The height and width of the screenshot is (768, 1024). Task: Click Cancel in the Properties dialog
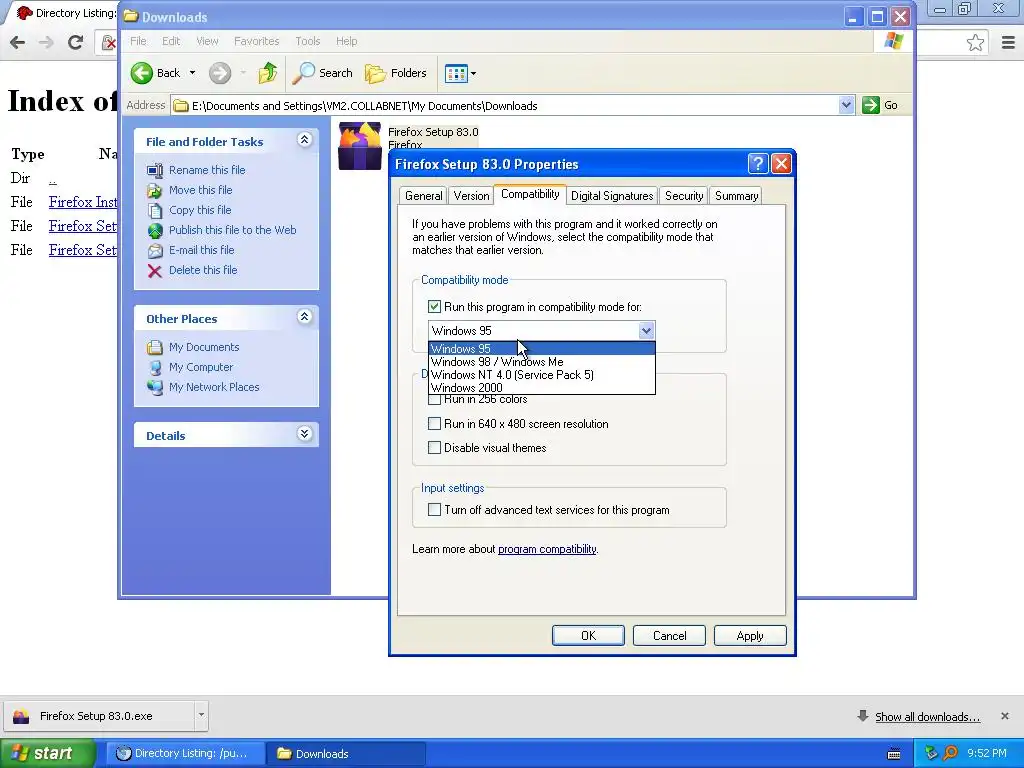click(669, 635)
